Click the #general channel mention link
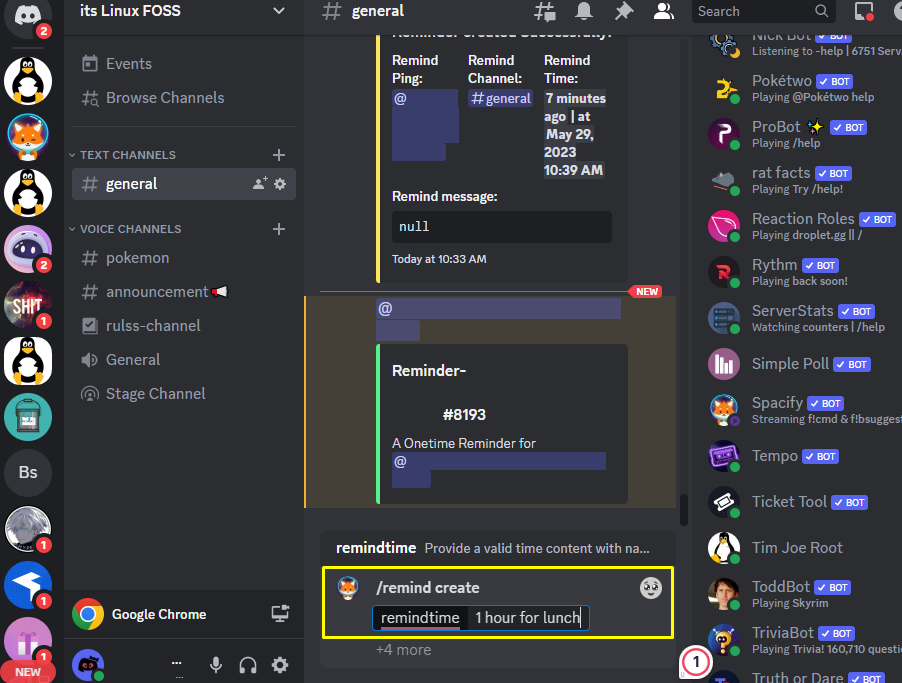The image size is (902, 683). (x=500, y=98)
